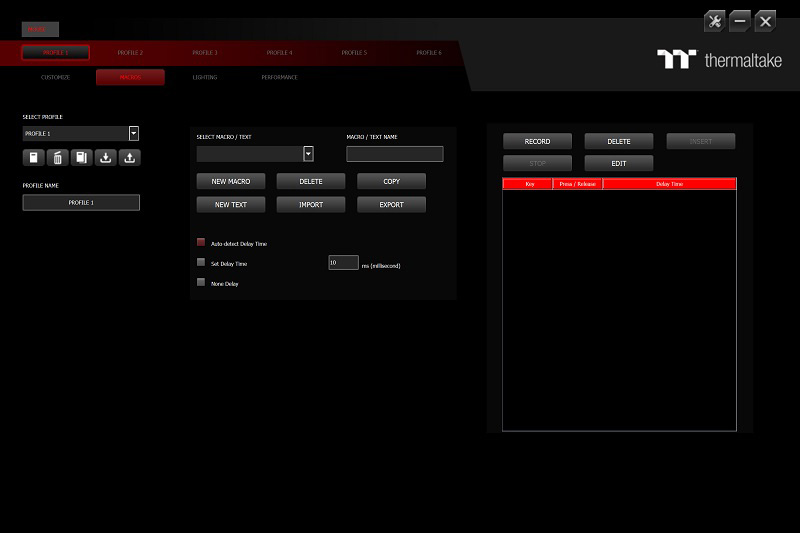Enable Auto-detect Delay Time option
The height and width of the screenshot is (533, 800).
(x=201, y=243)
